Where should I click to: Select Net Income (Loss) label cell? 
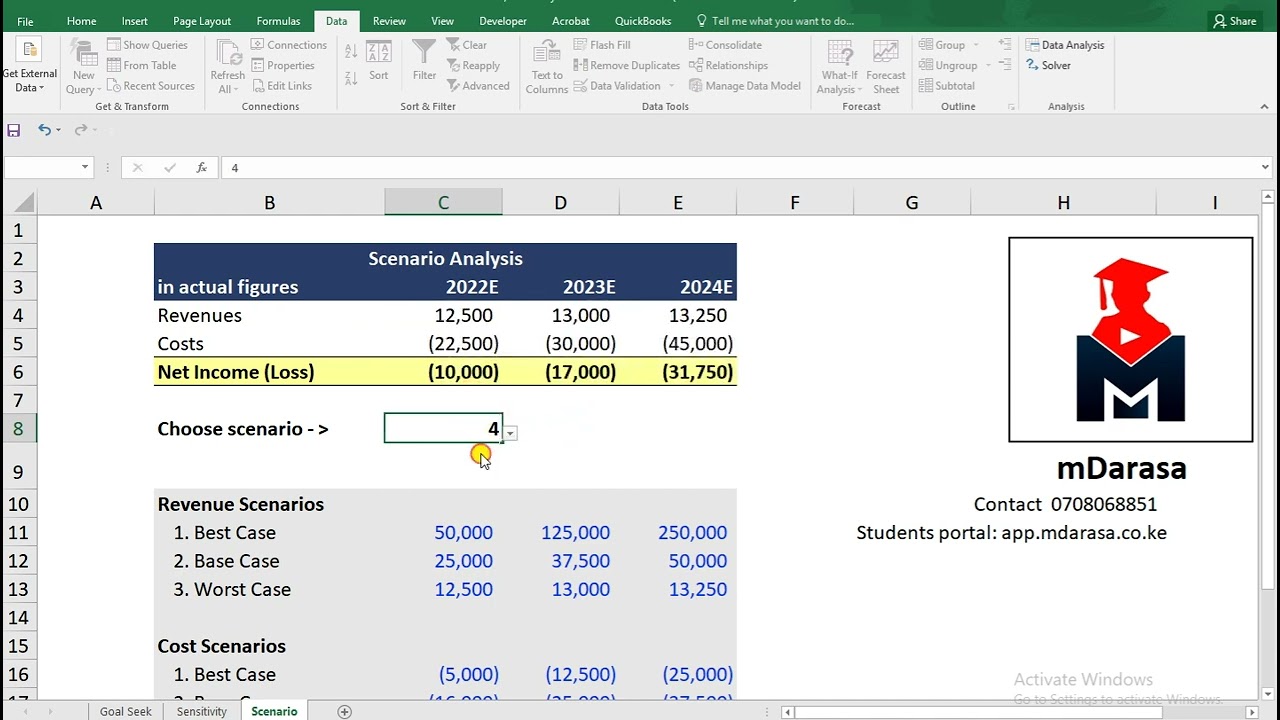pos(269,372)
